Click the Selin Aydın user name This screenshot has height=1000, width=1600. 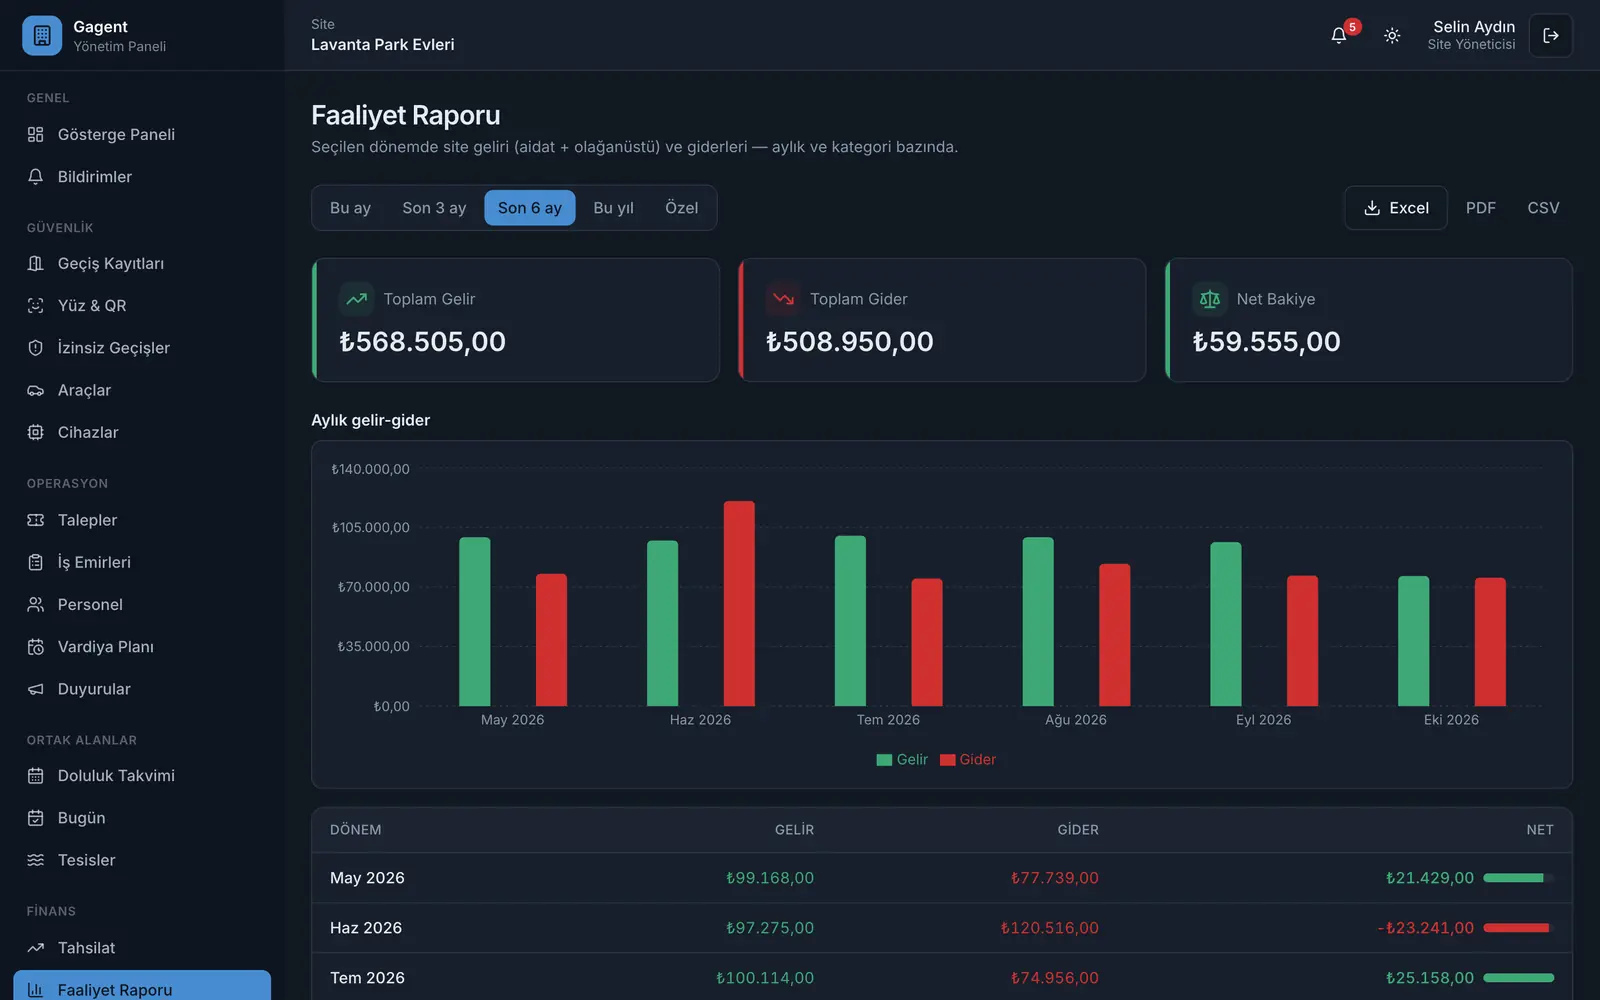(x=1474, y=27)
